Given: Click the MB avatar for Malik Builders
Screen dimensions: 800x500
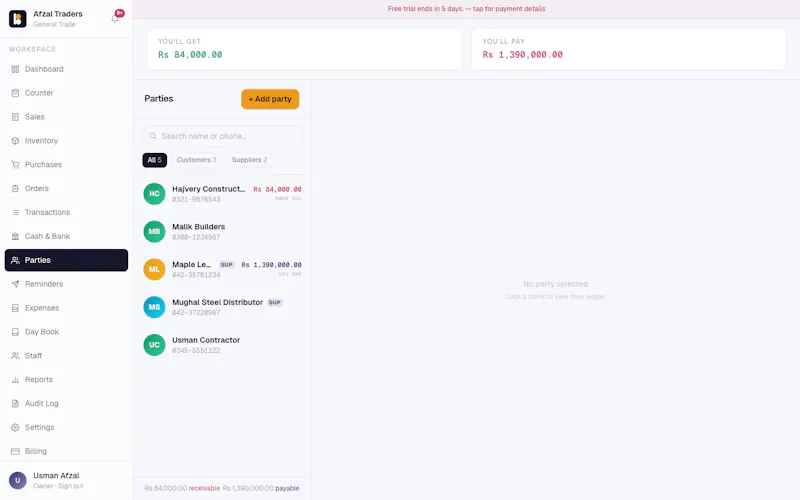Looking at the screenshot, I should pos(154,232).
